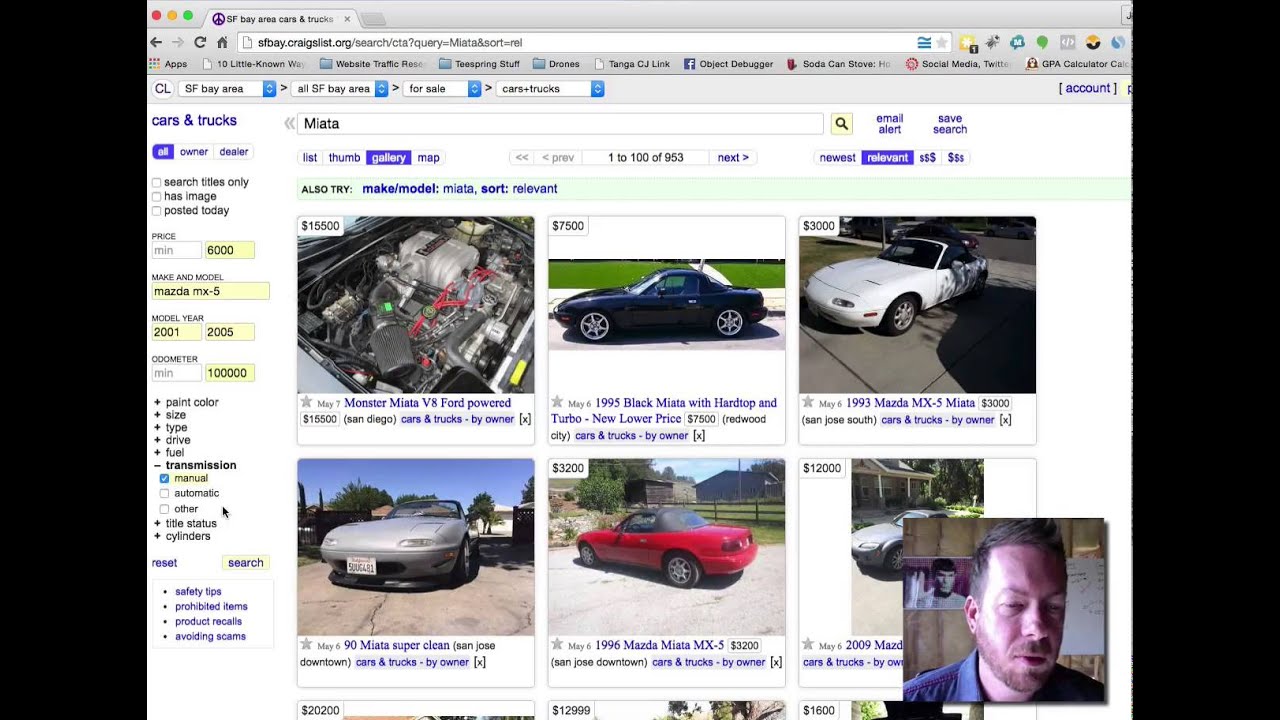This screenshot has width=1280, height=720.
Task: Expand the type filter
Action: click(171, 427)
